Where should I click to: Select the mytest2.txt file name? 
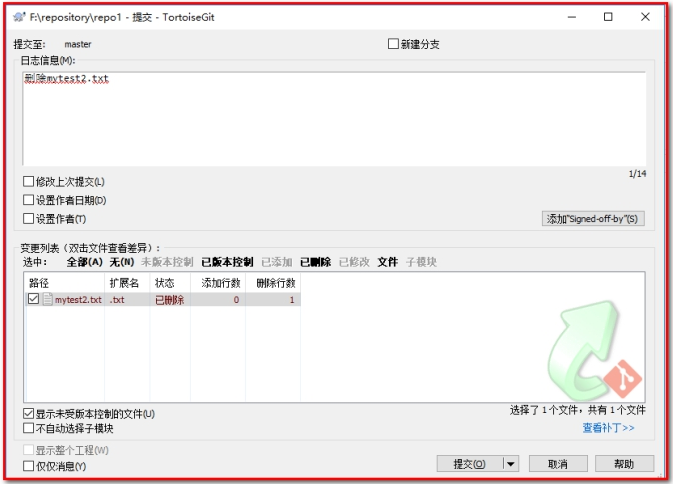coord(78,299)
